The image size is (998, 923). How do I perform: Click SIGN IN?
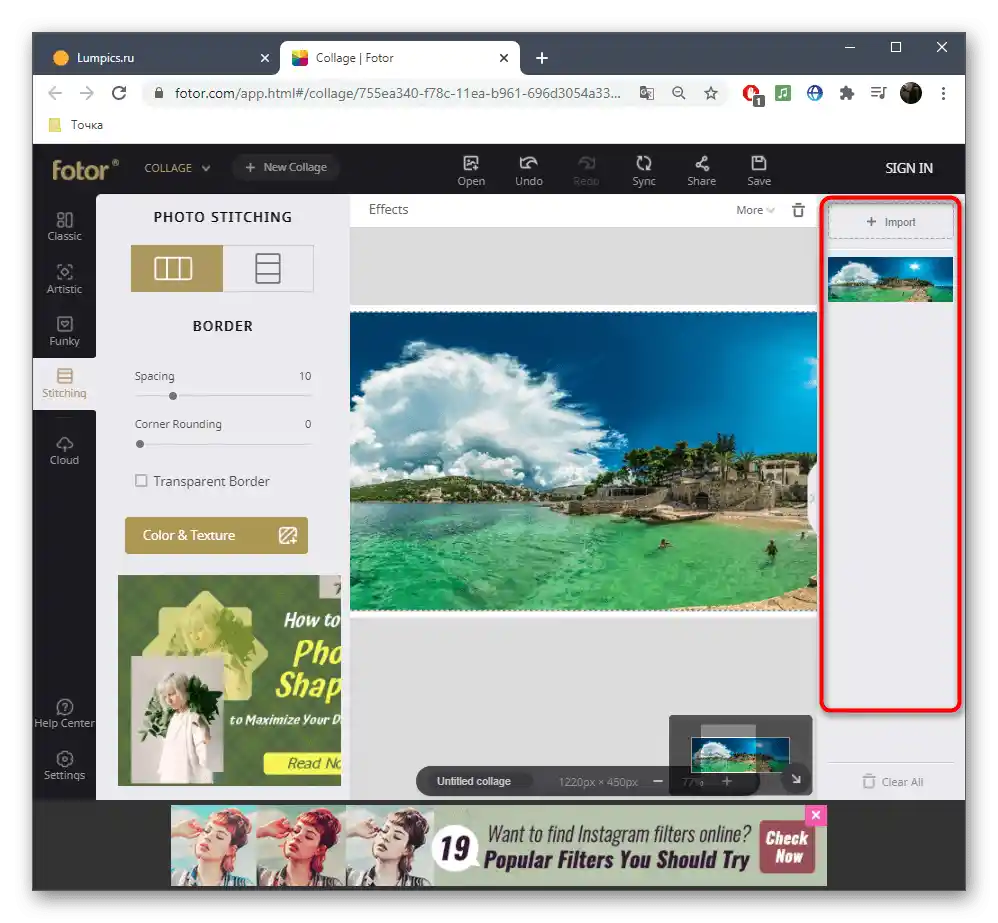(x=908, y=168)
